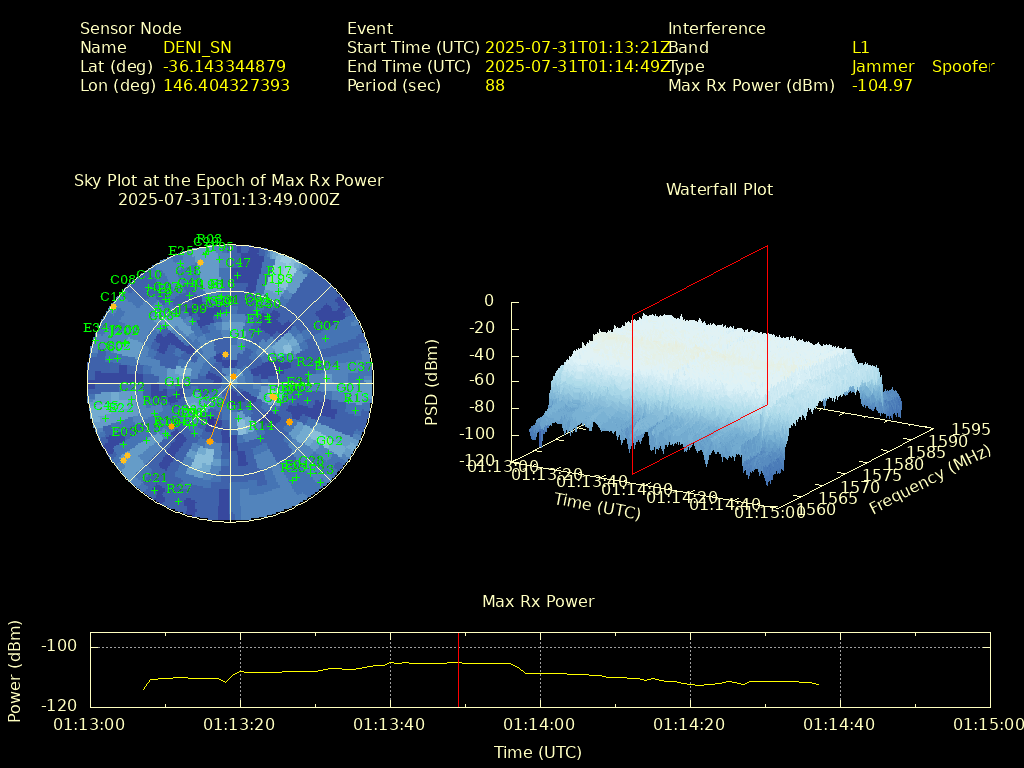Click the C47 satellite marker

238,274
